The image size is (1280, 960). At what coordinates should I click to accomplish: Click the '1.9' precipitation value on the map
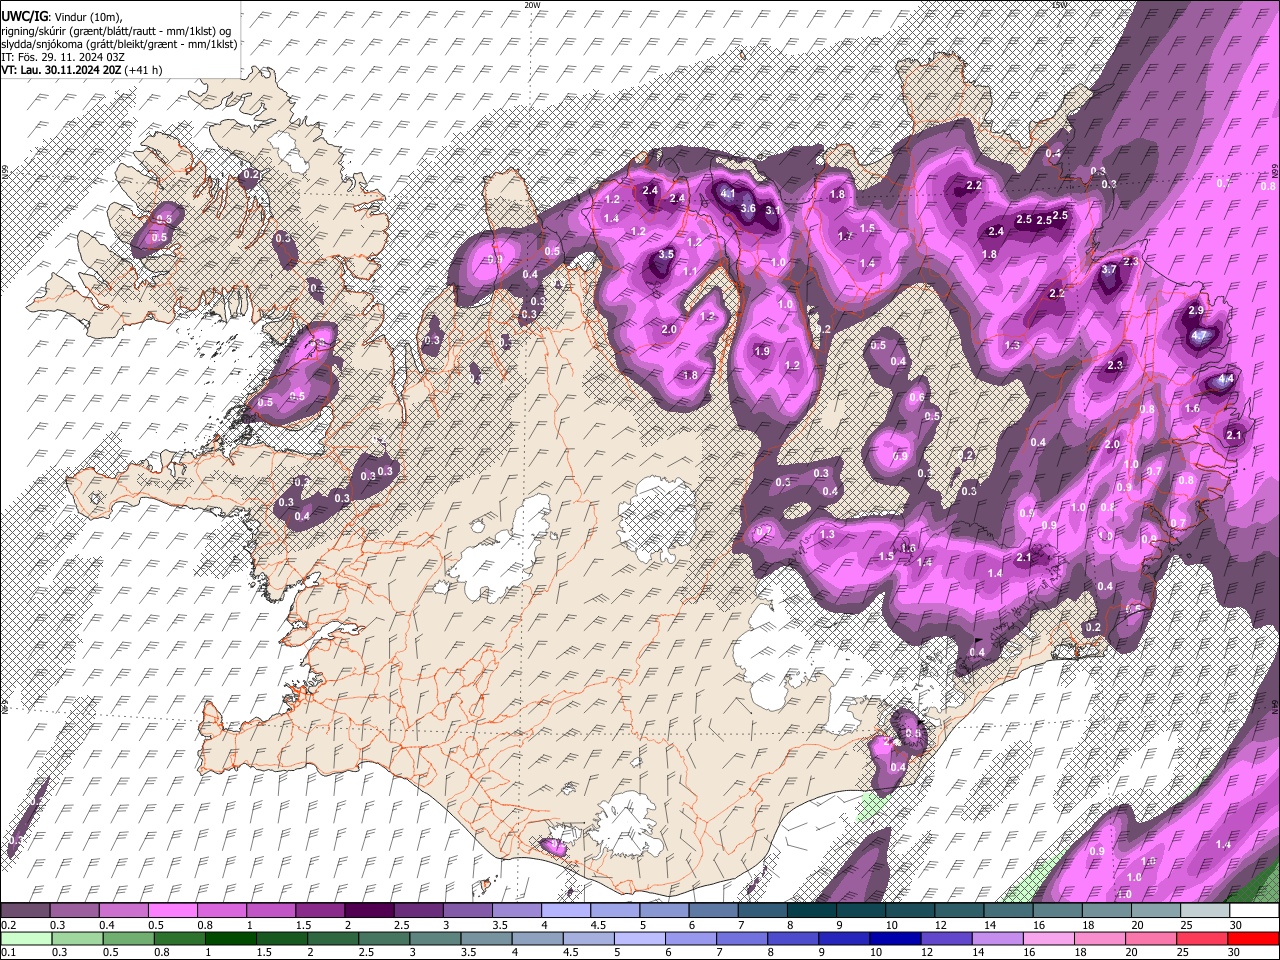762,351
